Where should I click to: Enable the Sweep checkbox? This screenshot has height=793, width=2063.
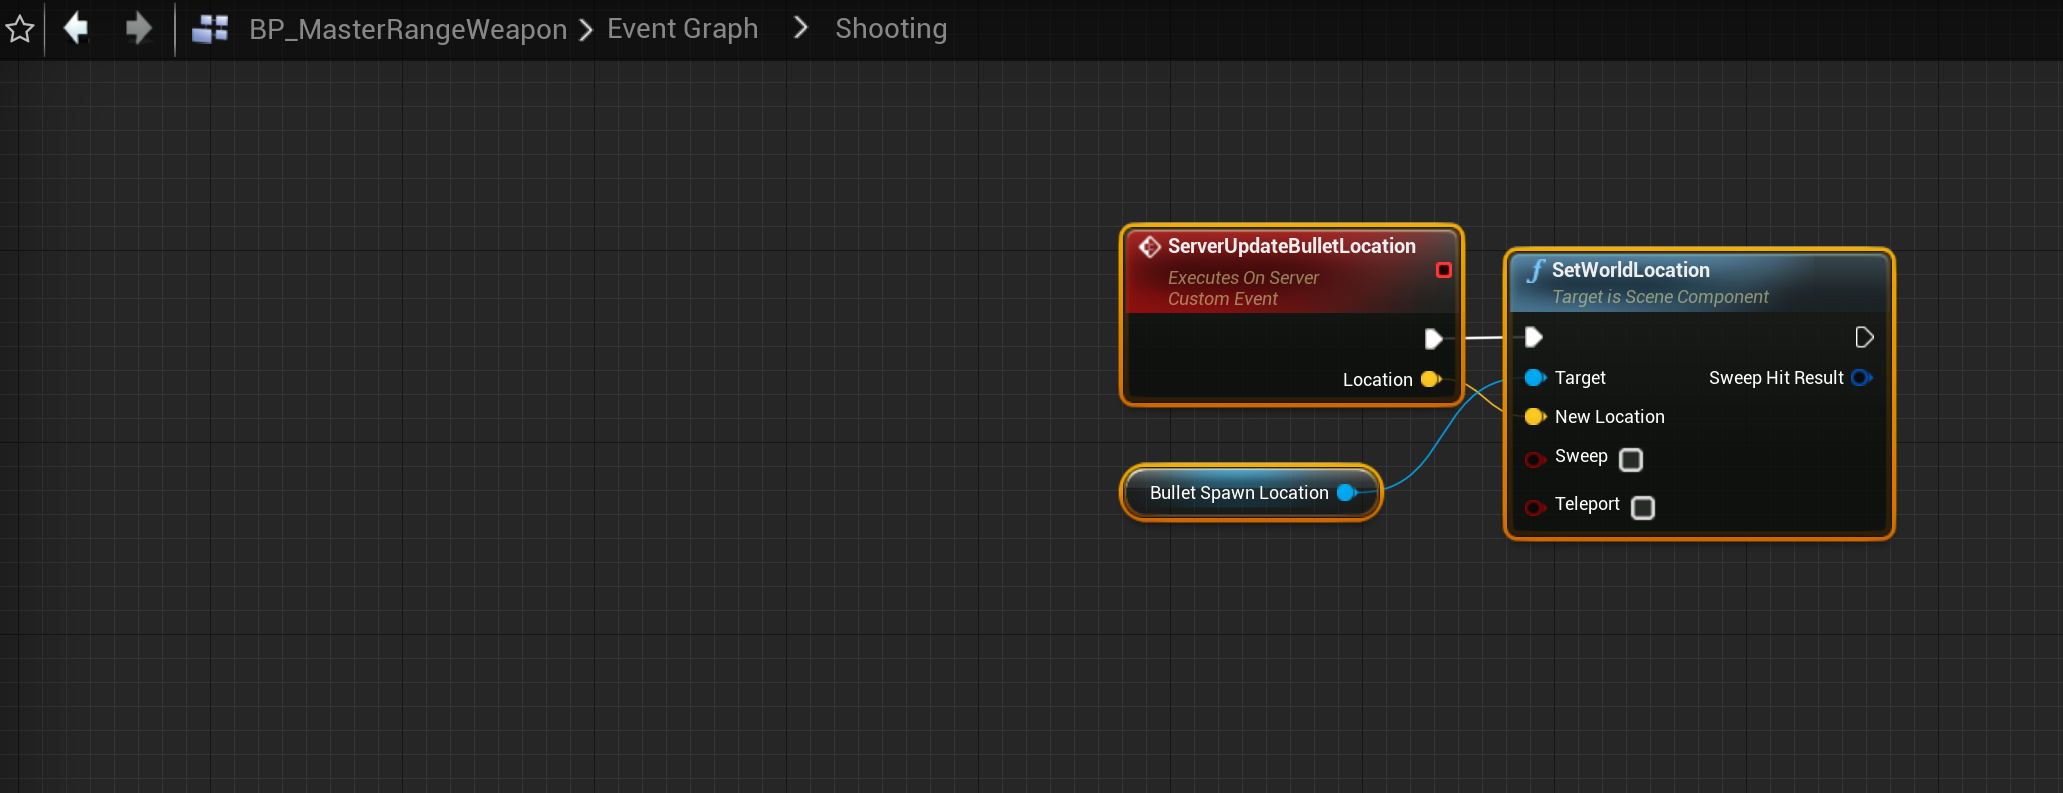coord(1631,459)
